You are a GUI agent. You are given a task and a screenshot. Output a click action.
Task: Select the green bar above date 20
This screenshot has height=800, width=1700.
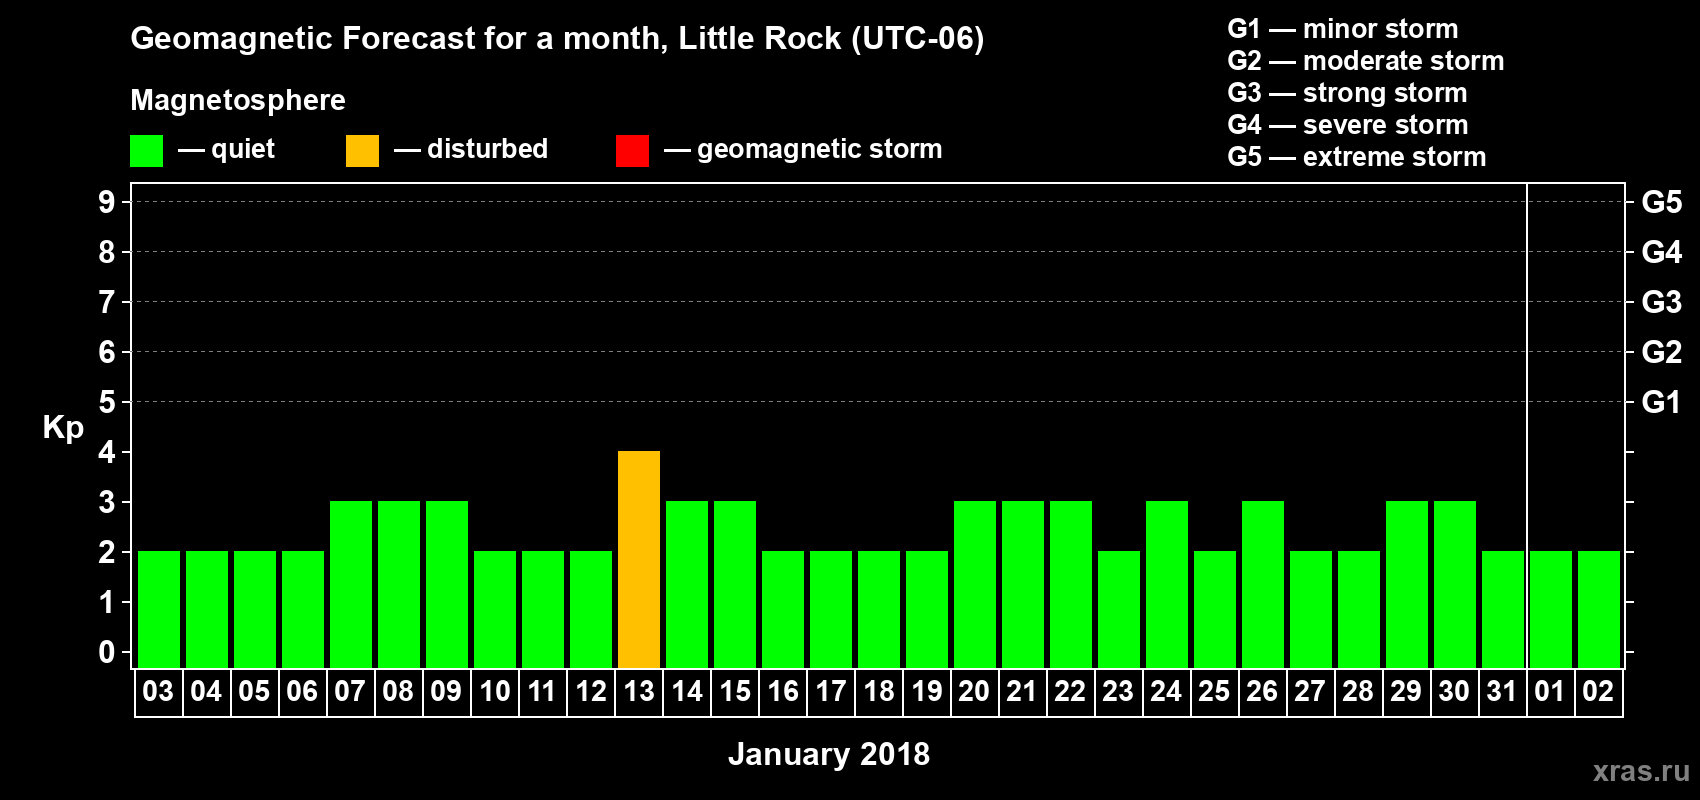pos(975,584)
